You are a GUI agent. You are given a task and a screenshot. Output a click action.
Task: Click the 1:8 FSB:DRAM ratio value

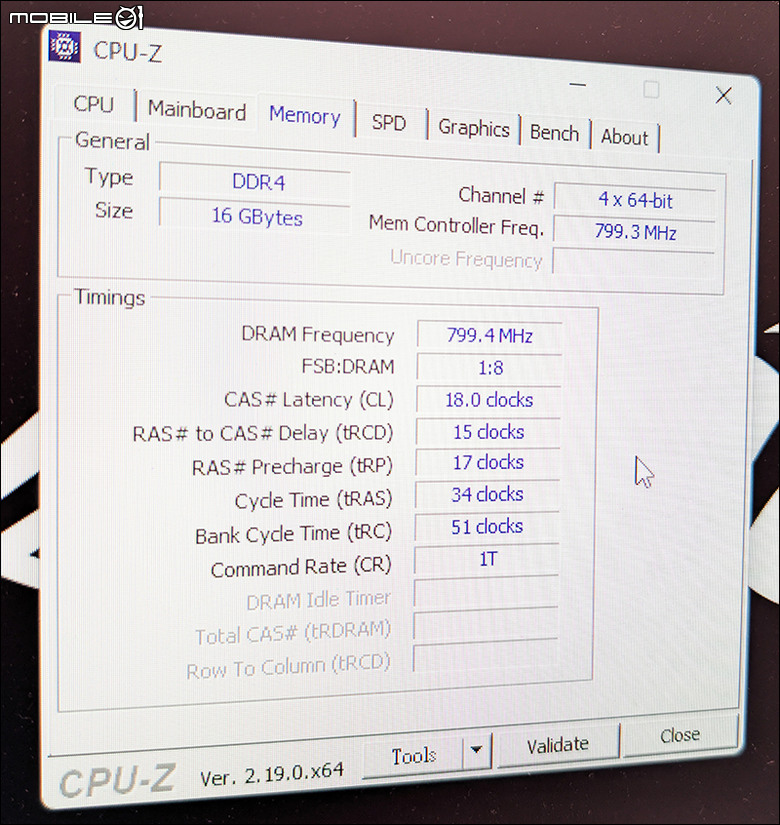pos(489,367)
